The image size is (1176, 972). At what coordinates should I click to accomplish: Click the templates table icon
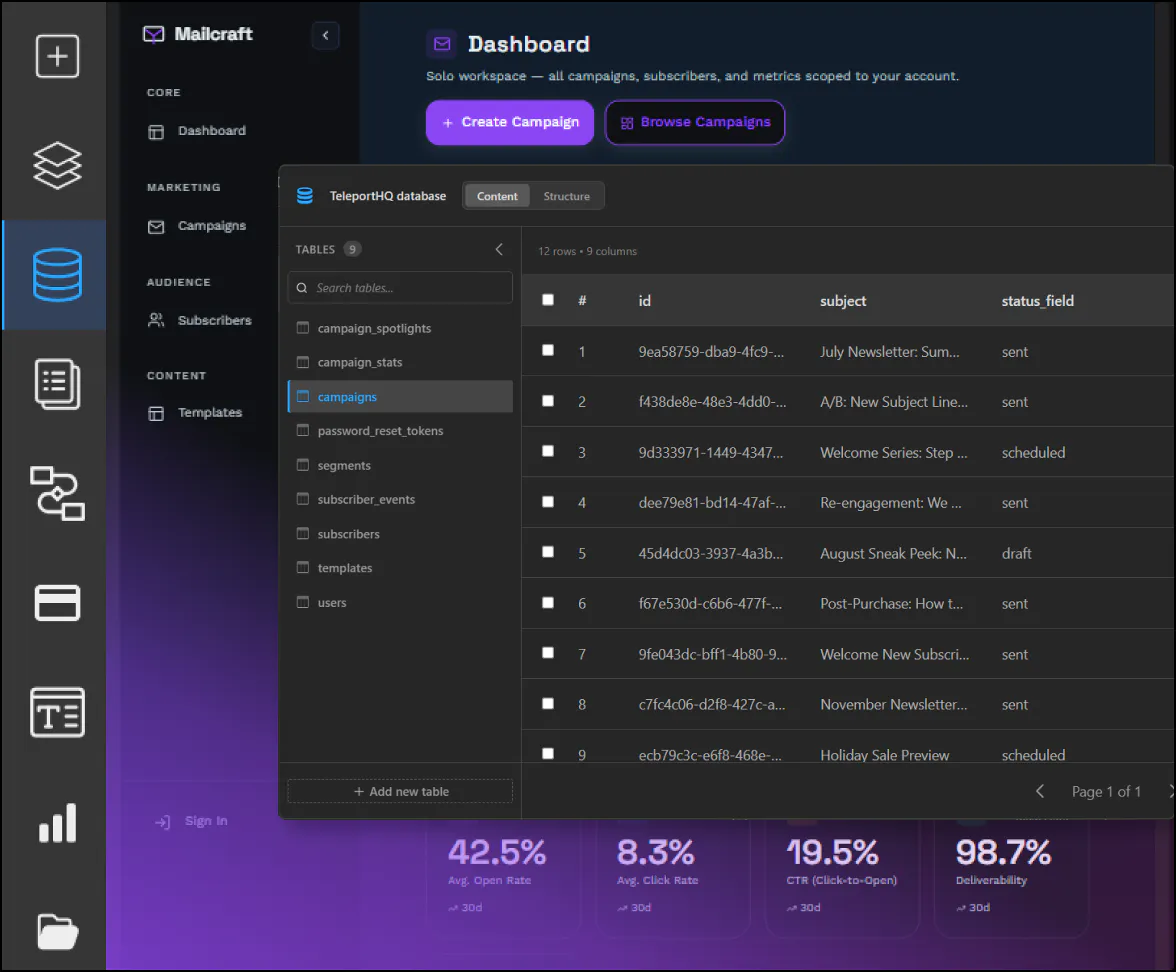pyautogui.click(x=303, y=568)
